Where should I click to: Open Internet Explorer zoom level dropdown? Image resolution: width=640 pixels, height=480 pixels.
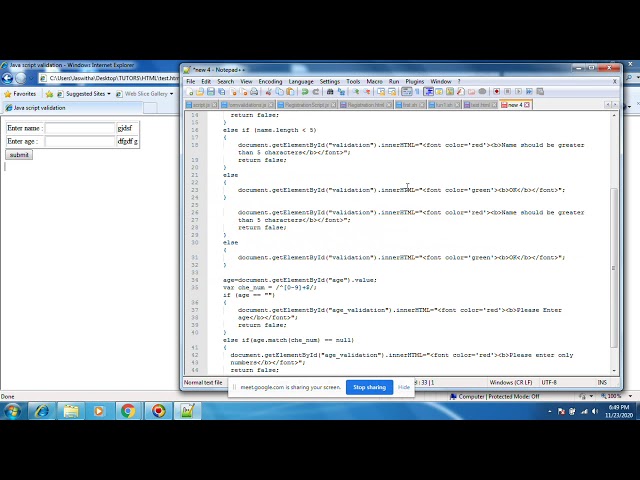(631, 396)
